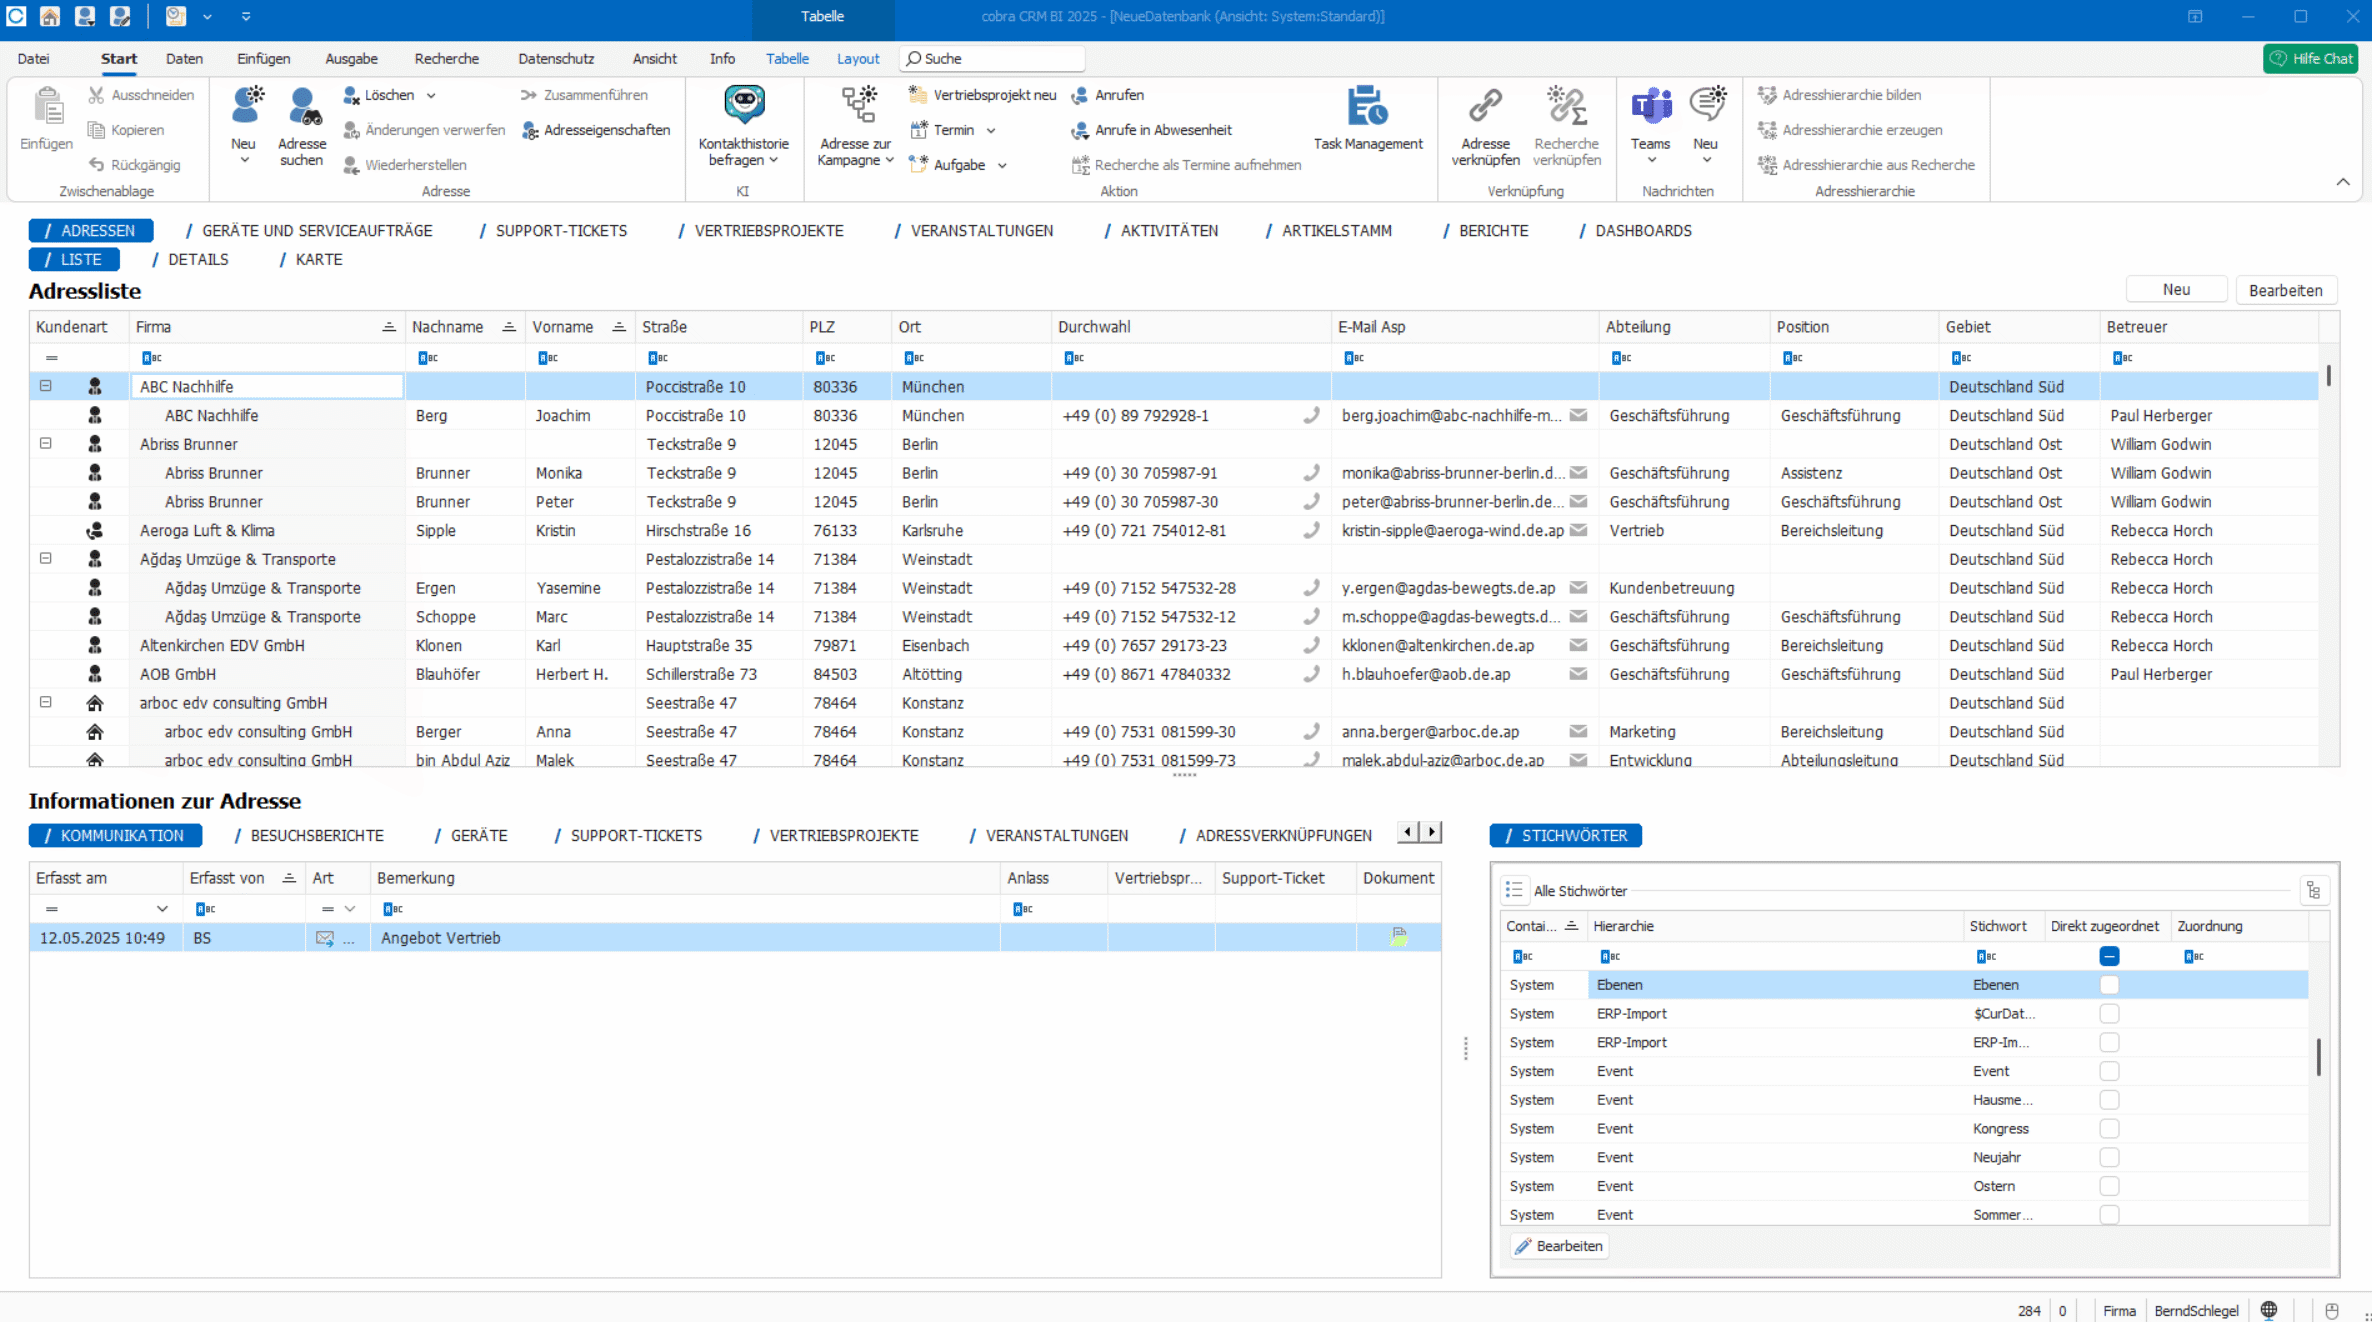Check the box in Event Hausme row
This screenshot has height=1322, width=2372.
point(2109,1100)
